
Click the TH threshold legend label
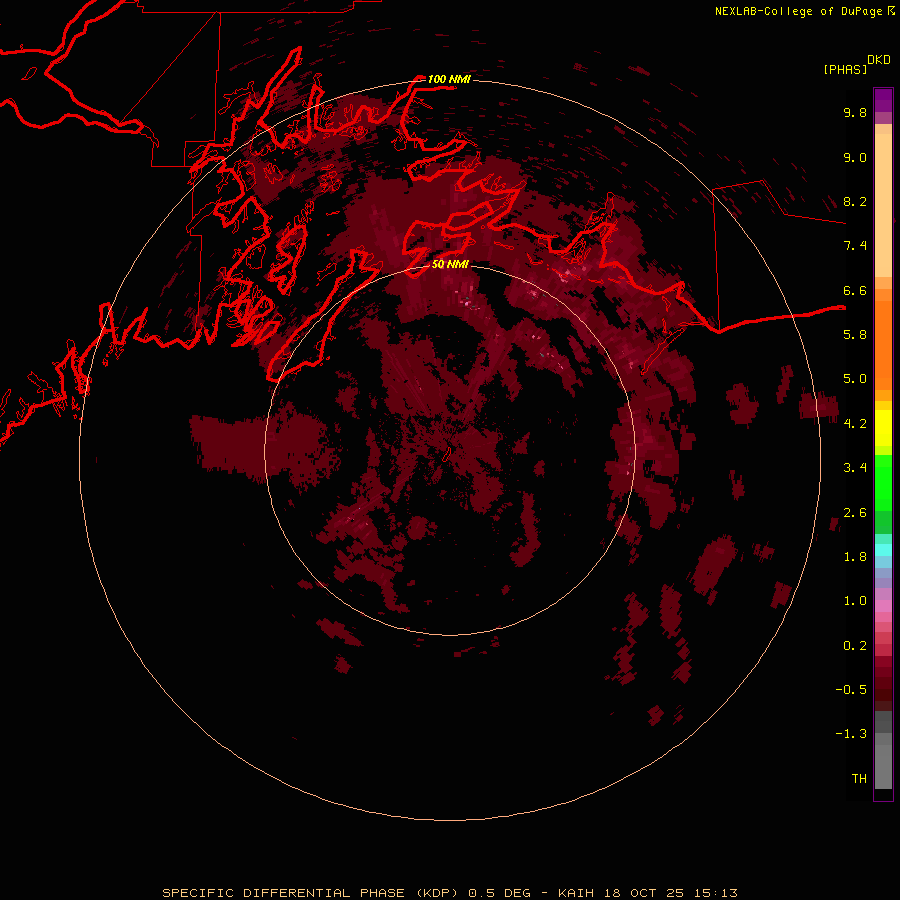pos(859,779)
